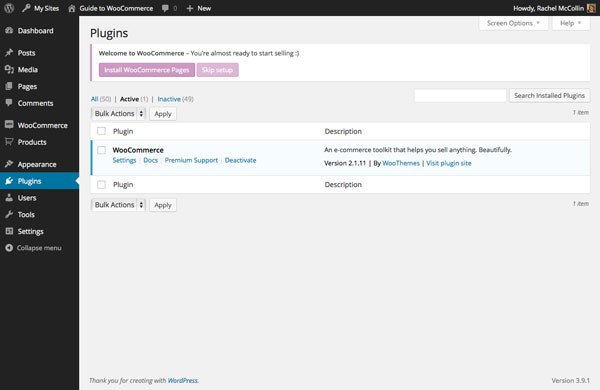Expand the Help dropdown tab

tap(571, 23)
